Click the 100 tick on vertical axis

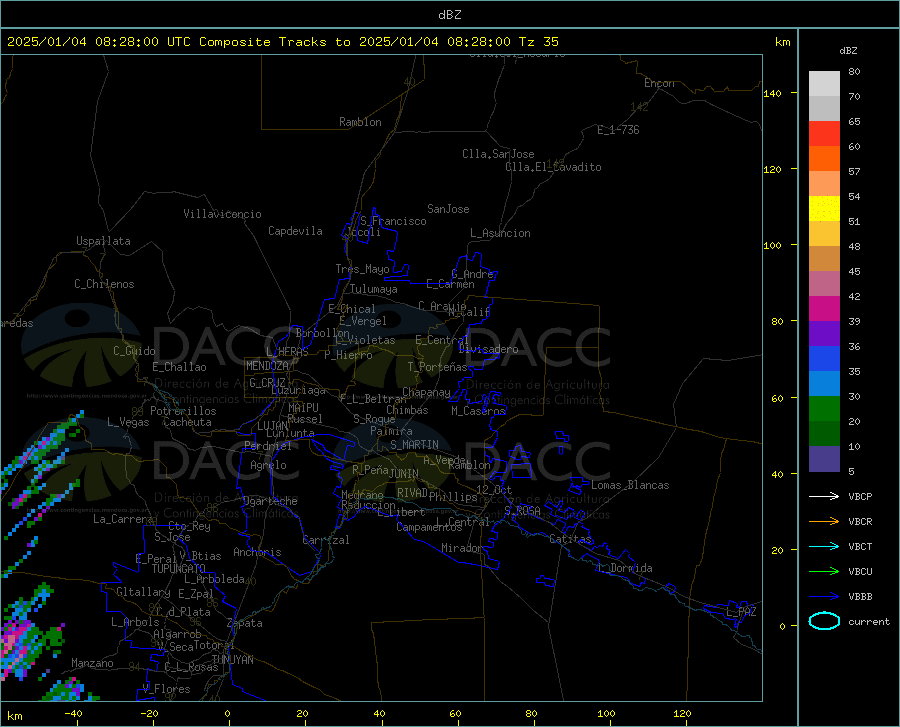tap(773, 245)
